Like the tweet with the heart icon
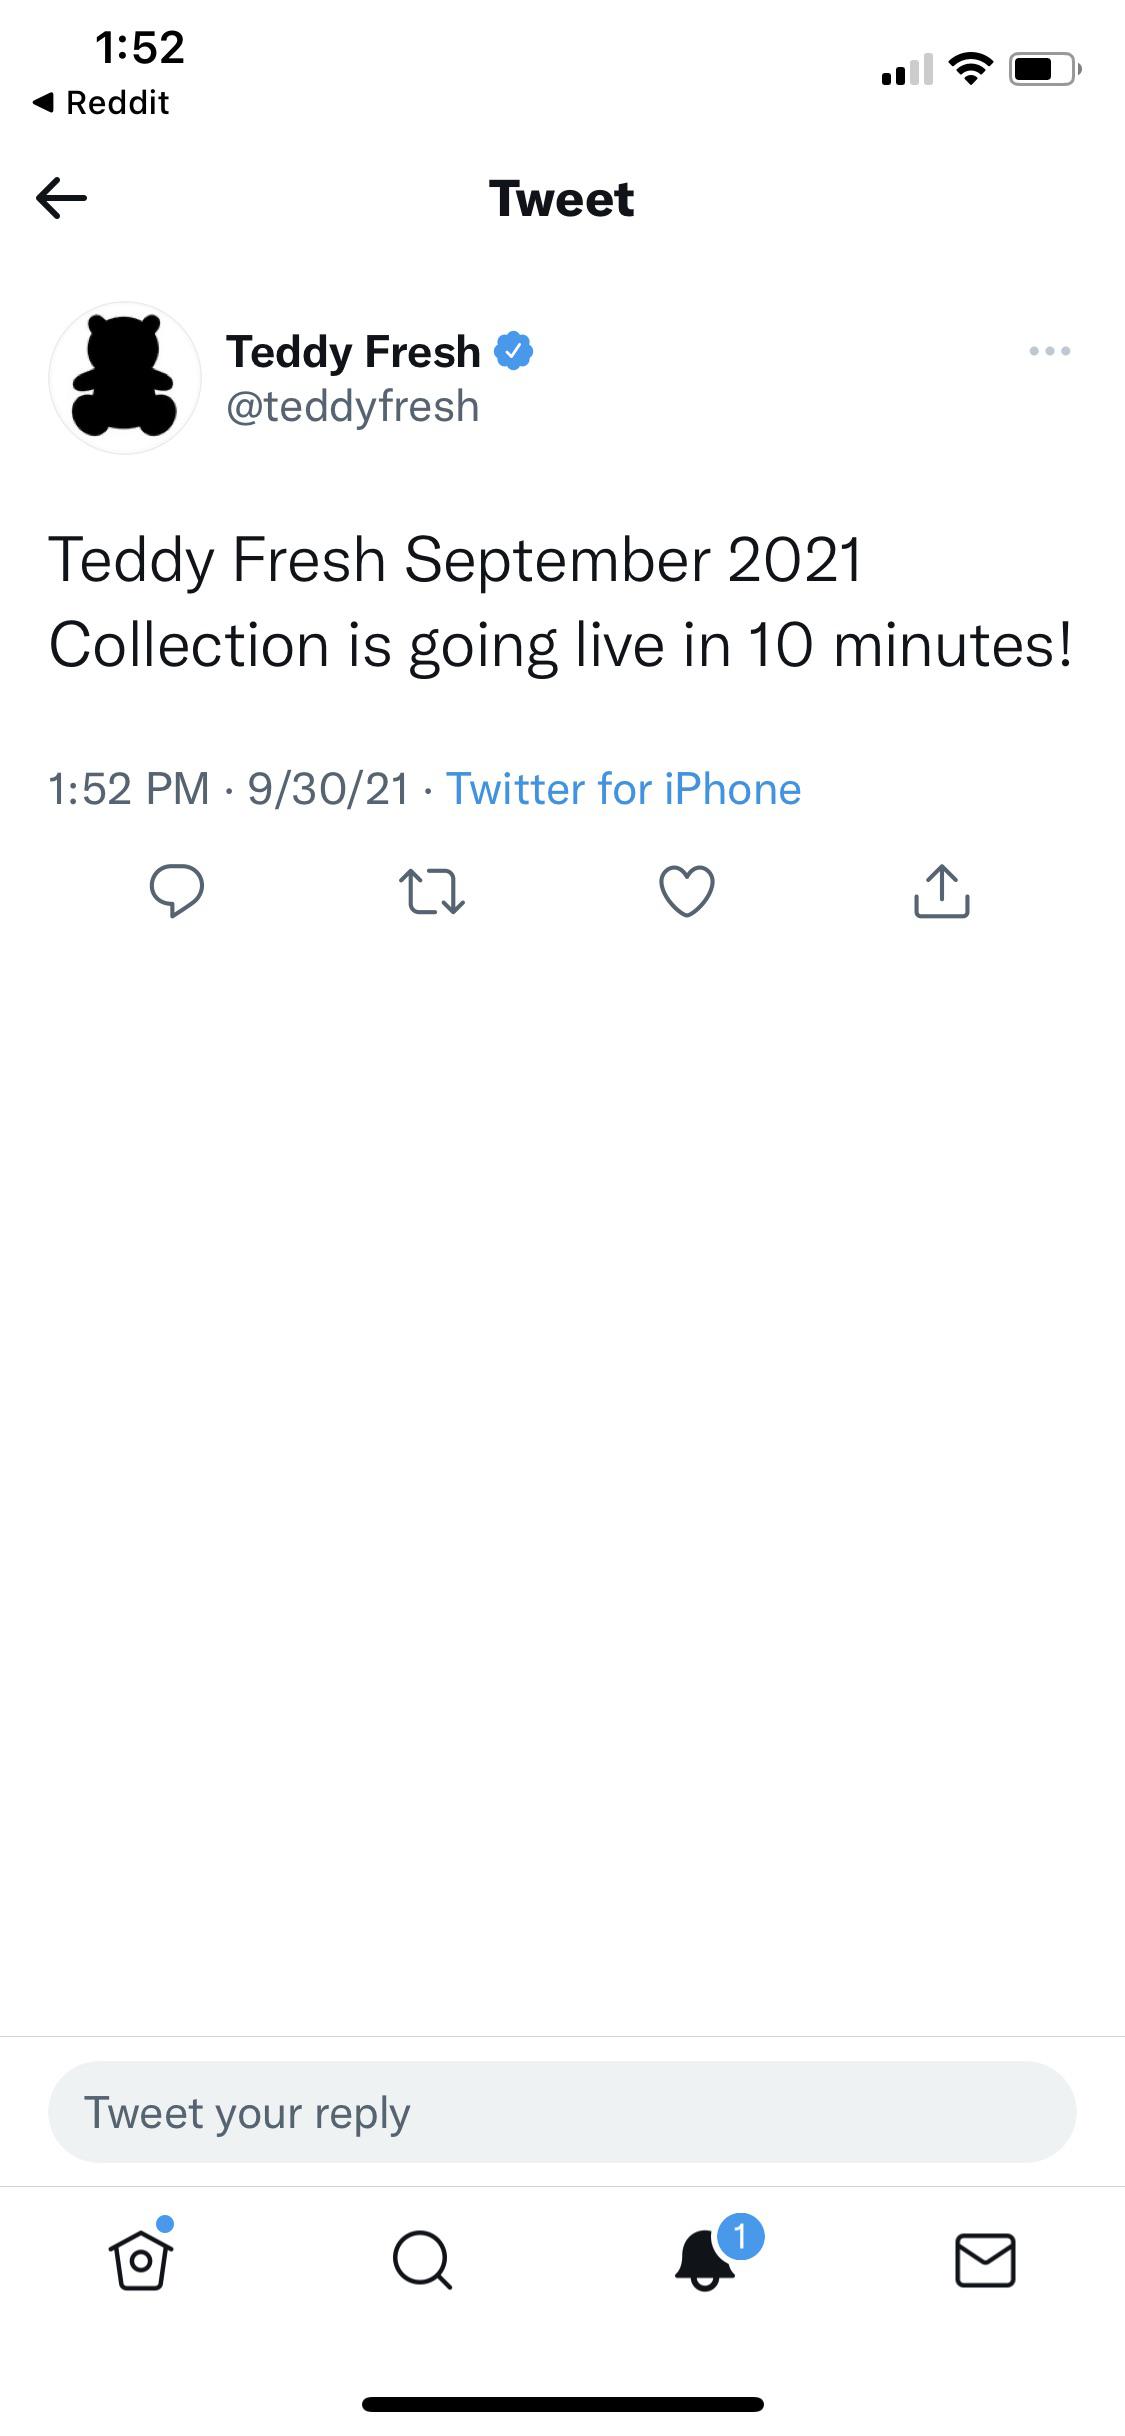Image resolution: width=1125 pixels, height=2436 pixels. tap(687, 890)
